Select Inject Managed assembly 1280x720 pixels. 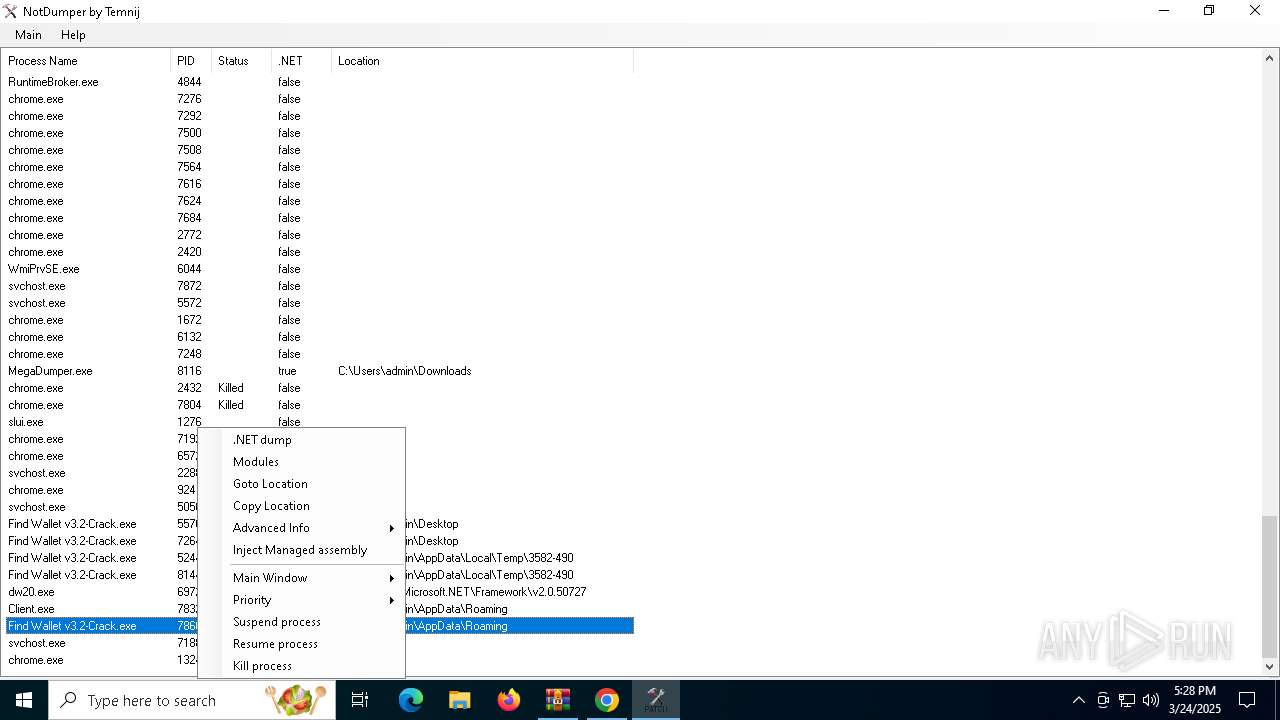(302, 550)
